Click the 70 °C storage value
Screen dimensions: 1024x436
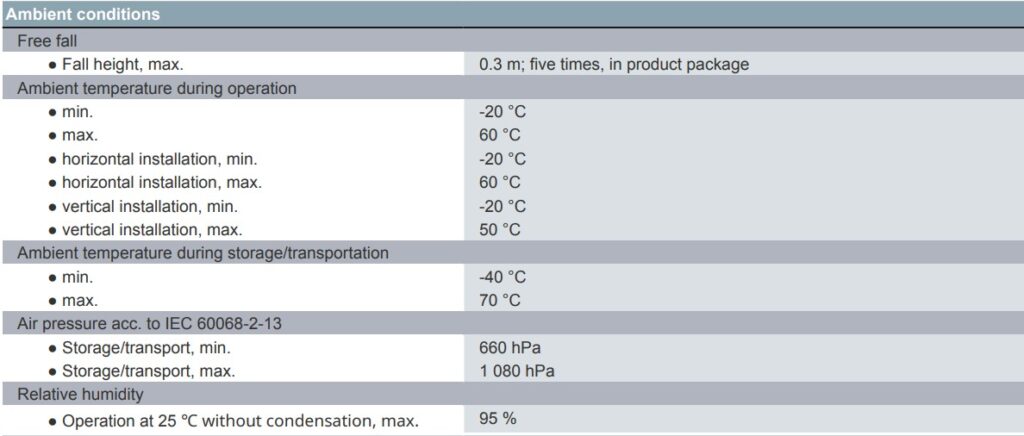pos(499,300)
